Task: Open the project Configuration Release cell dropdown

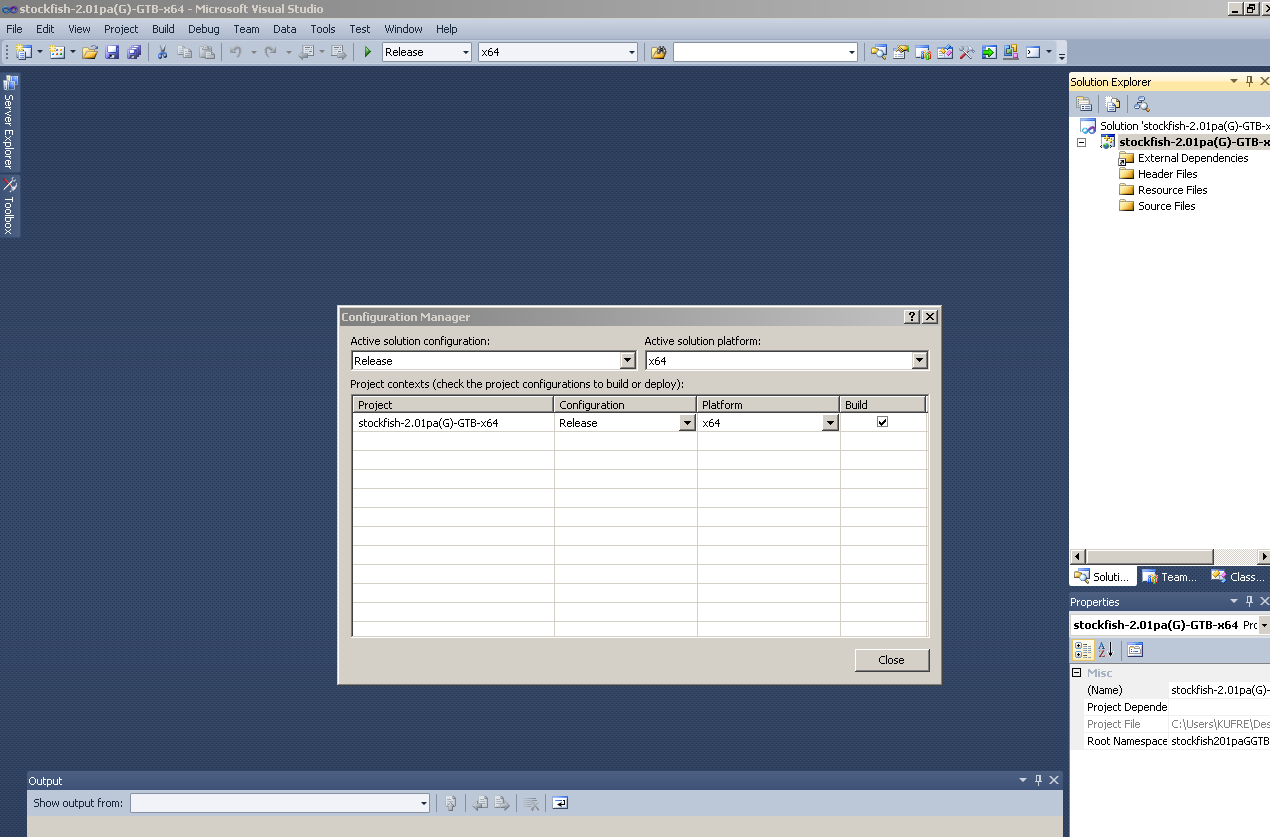Action: click(687, 423)
